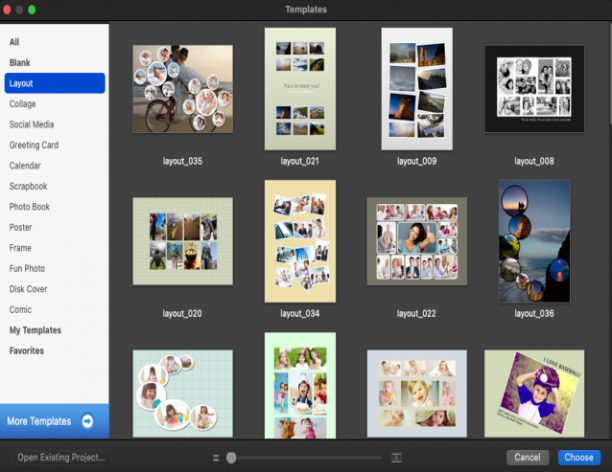
Task: Click the More Templates arrow icon
Action: coord(87,421)
